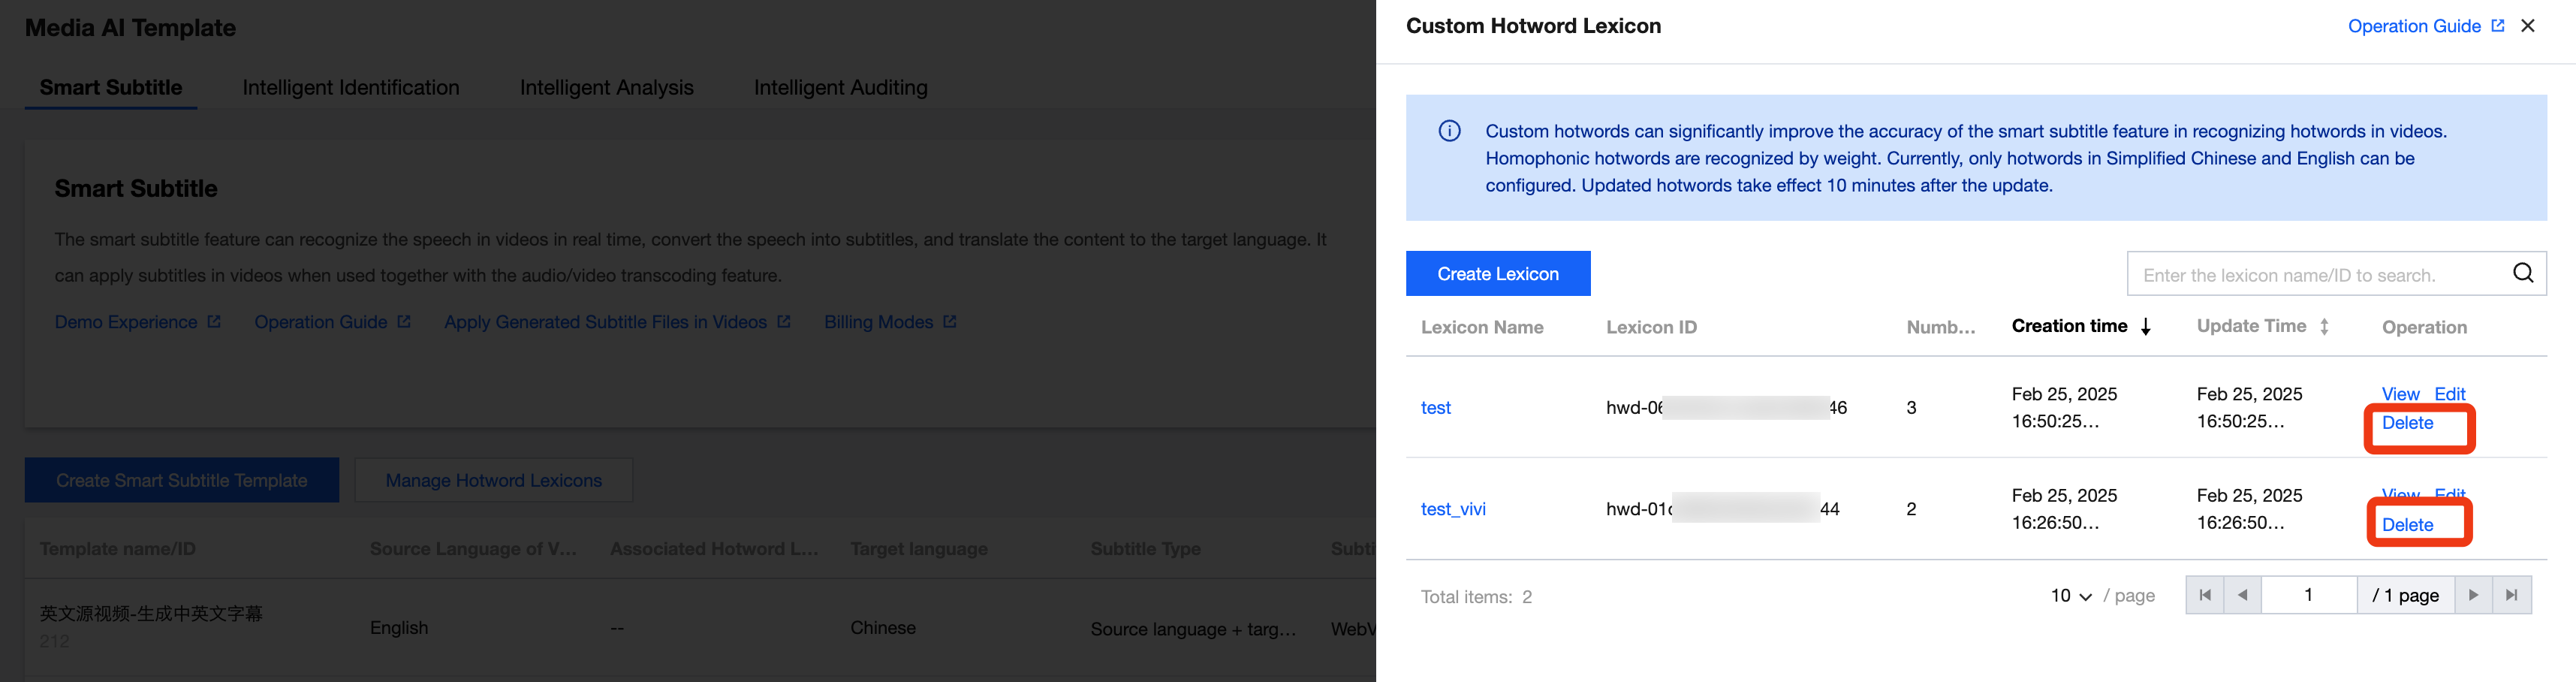Open the Intelligent Analysis tab
Viewport: 2576px width, 682px height.
click(606, 88)
